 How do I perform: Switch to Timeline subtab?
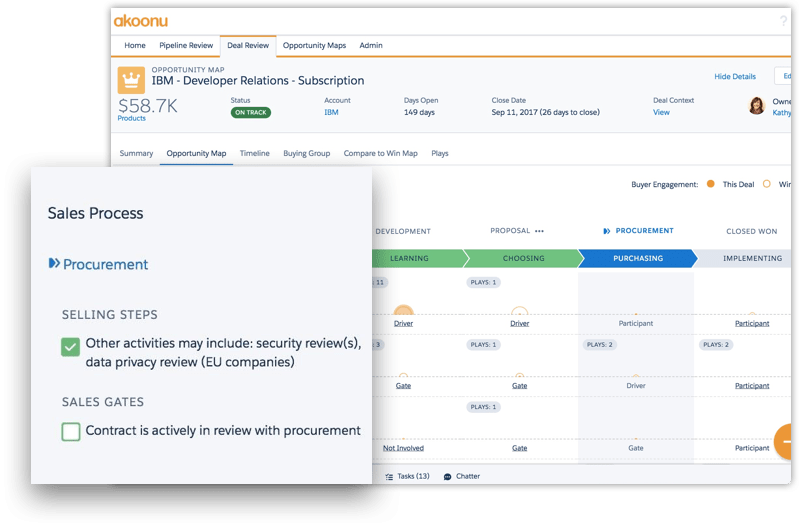(x=255, y=153)
